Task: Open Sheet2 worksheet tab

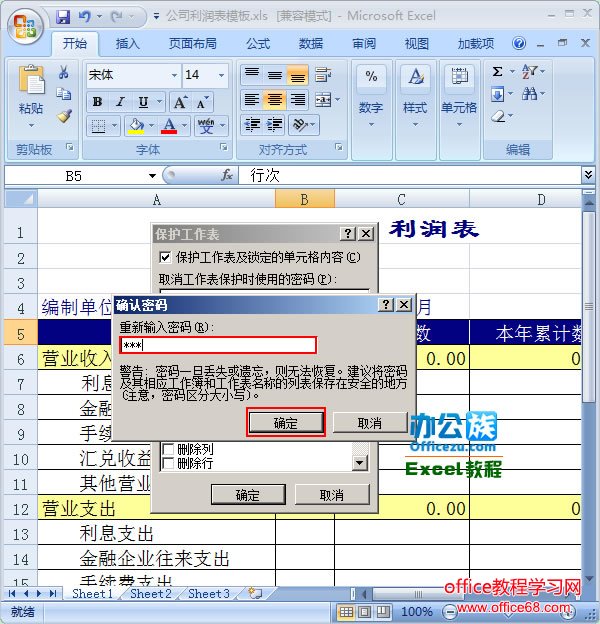Action: [151, 593]
